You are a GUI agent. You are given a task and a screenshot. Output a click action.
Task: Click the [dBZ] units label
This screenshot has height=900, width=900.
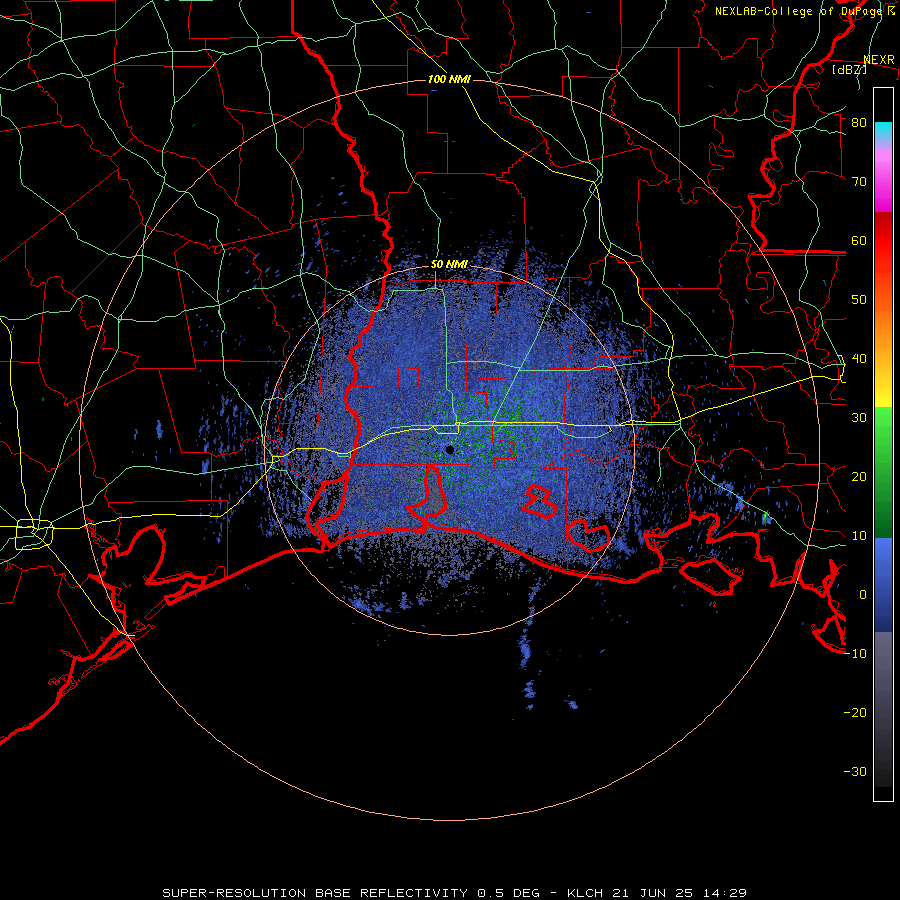849,69
